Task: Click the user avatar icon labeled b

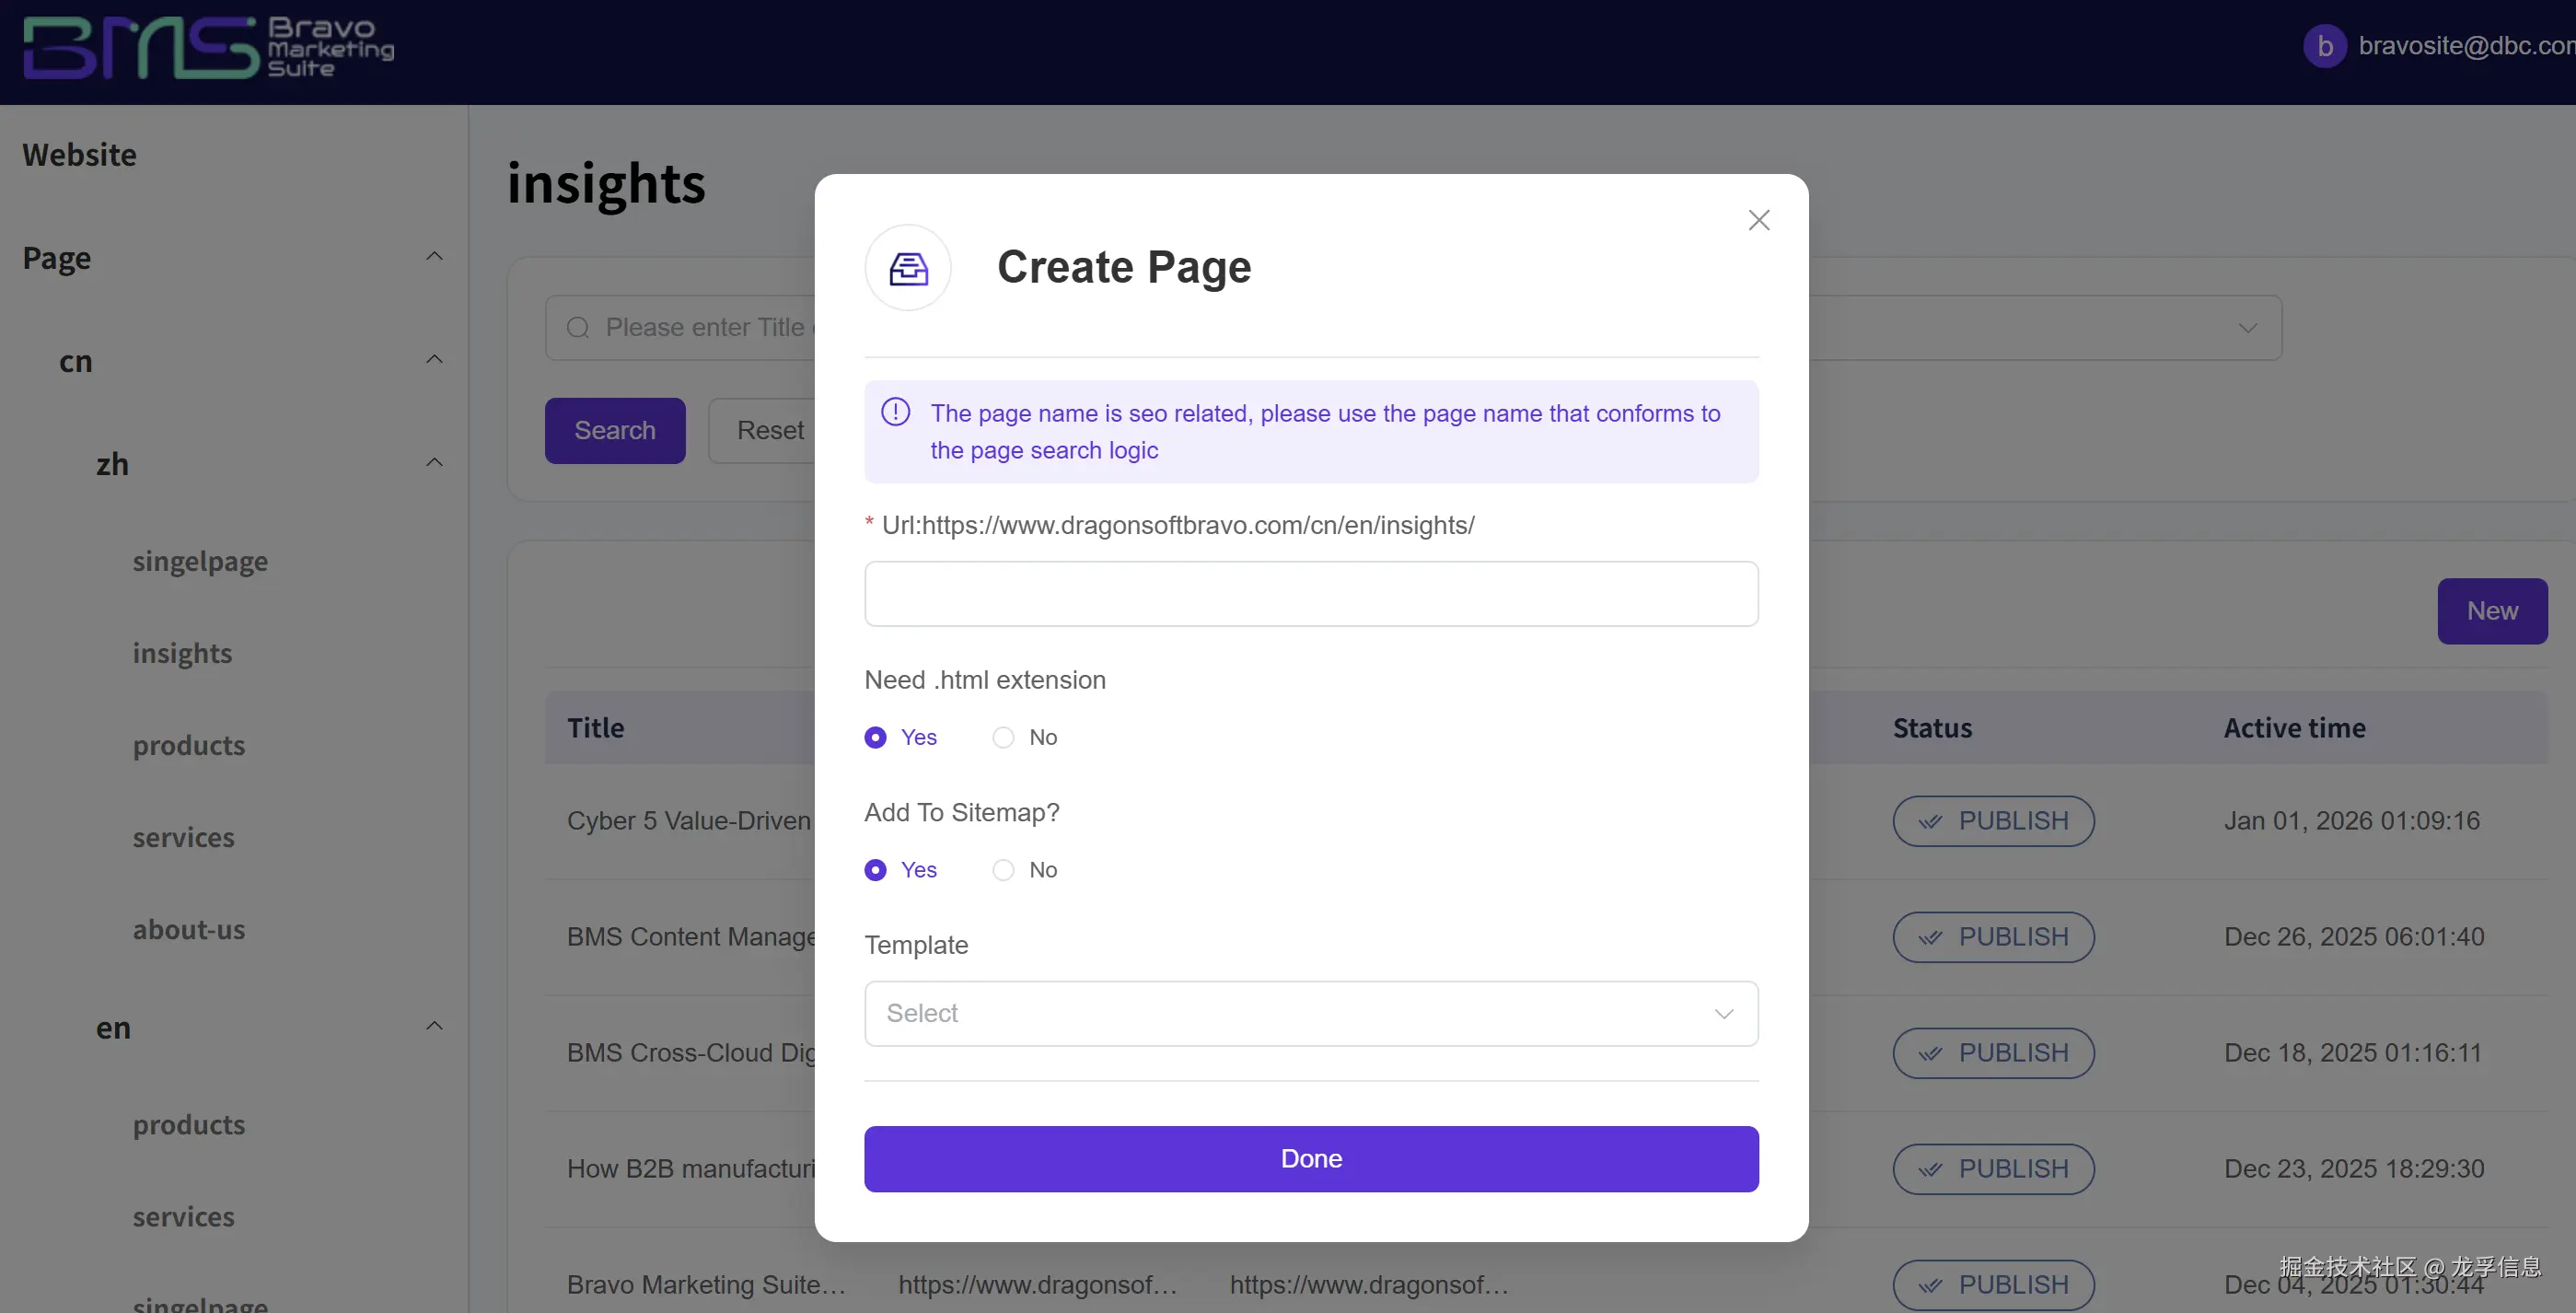Action: 2324,46
